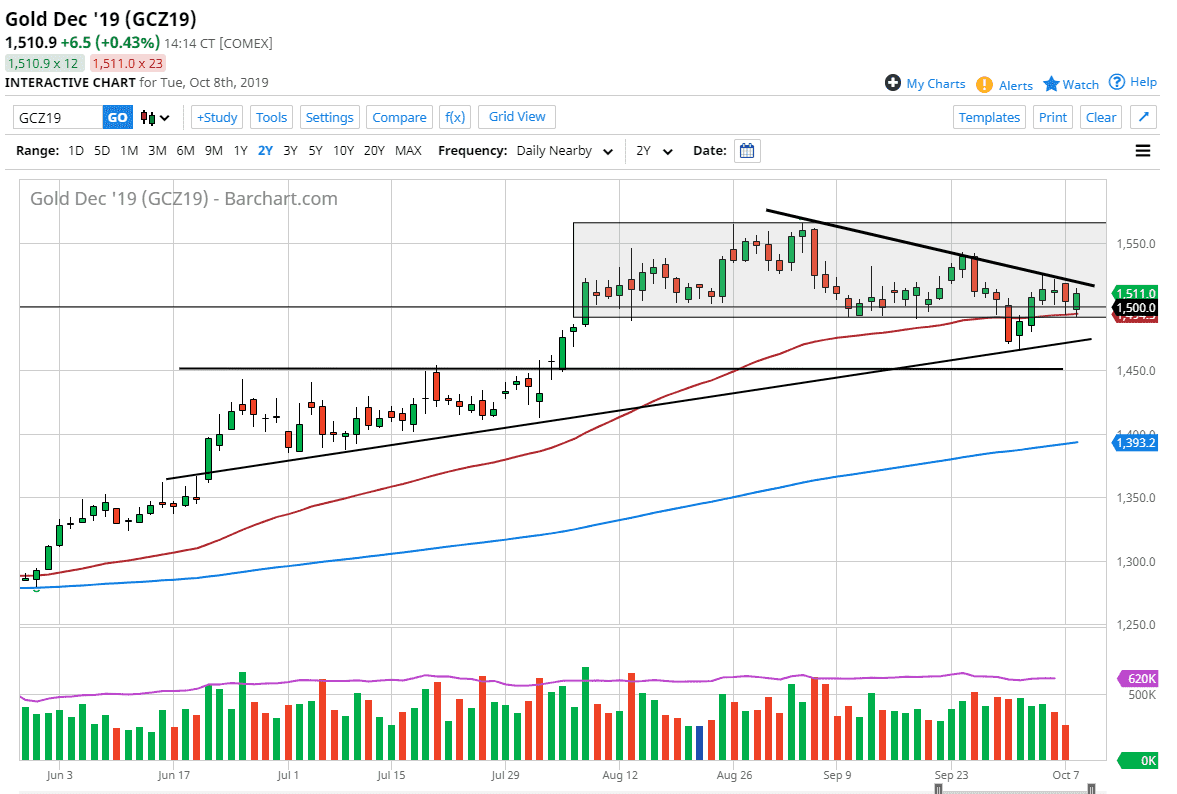Select the 1Y range
This screenshot has height=794, width=1177.
[x=239, y=150]
